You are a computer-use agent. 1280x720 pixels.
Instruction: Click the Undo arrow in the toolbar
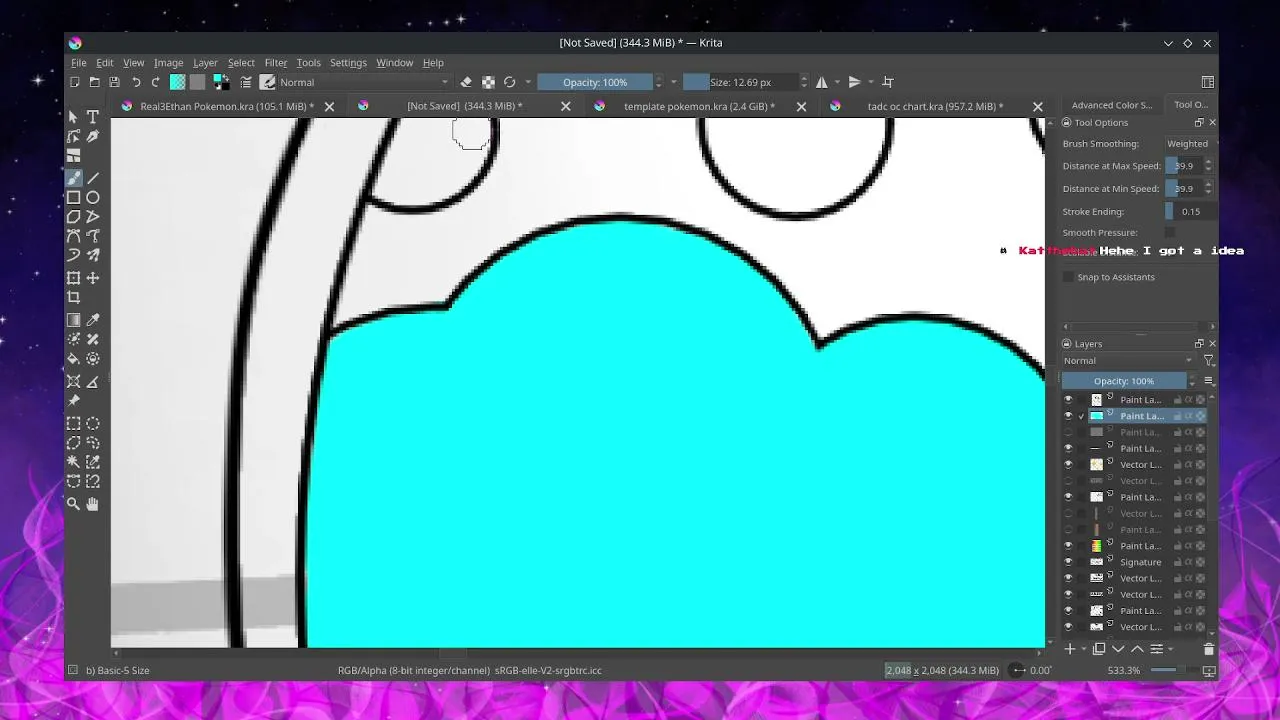pyautogui.click(x=136, y=82)
